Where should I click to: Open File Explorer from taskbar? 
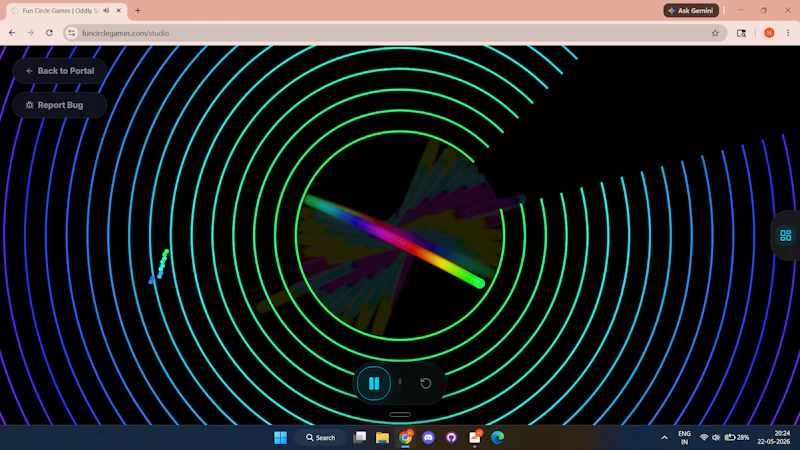382,438
